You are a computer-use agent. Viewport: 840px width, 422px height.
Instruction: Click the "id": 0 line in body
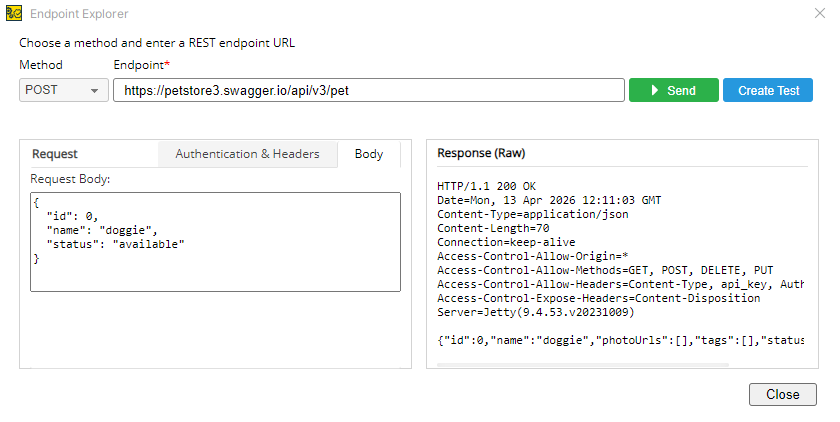[x=72, y=216]
